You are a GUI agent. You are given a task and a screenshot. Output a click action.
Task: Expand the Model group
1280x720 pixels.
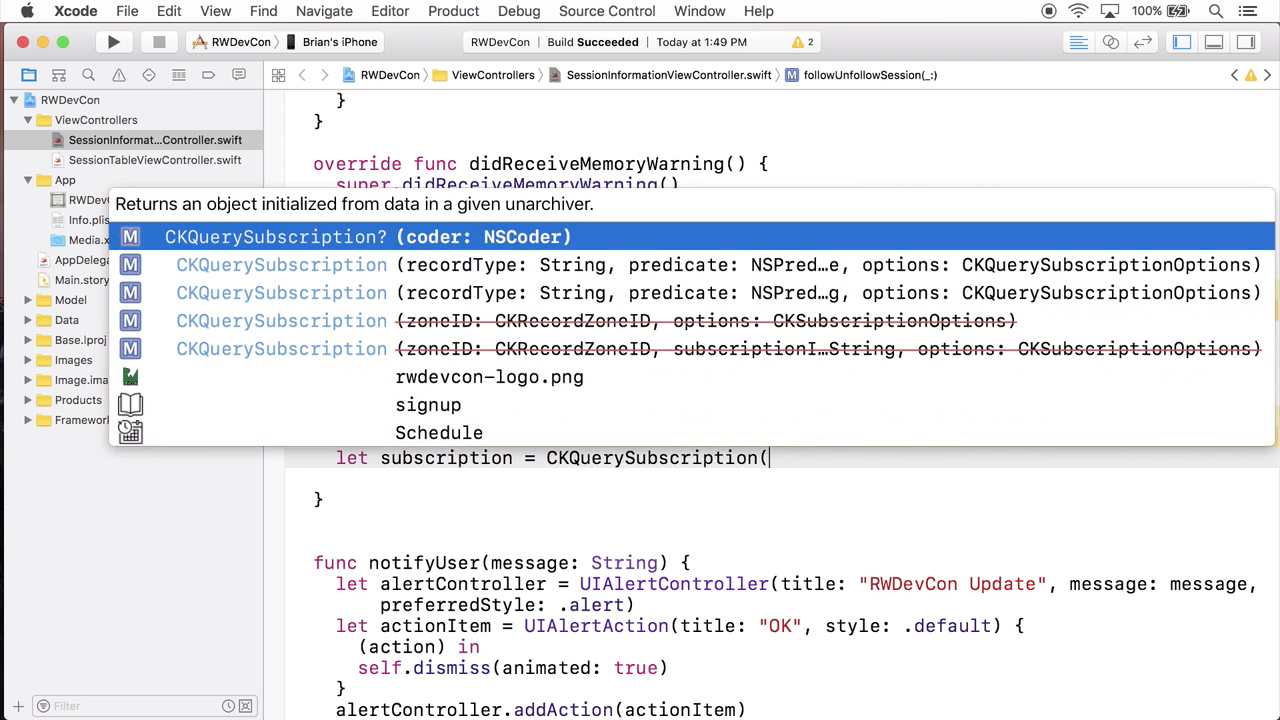pyautogui.click(x=28, y=300)
